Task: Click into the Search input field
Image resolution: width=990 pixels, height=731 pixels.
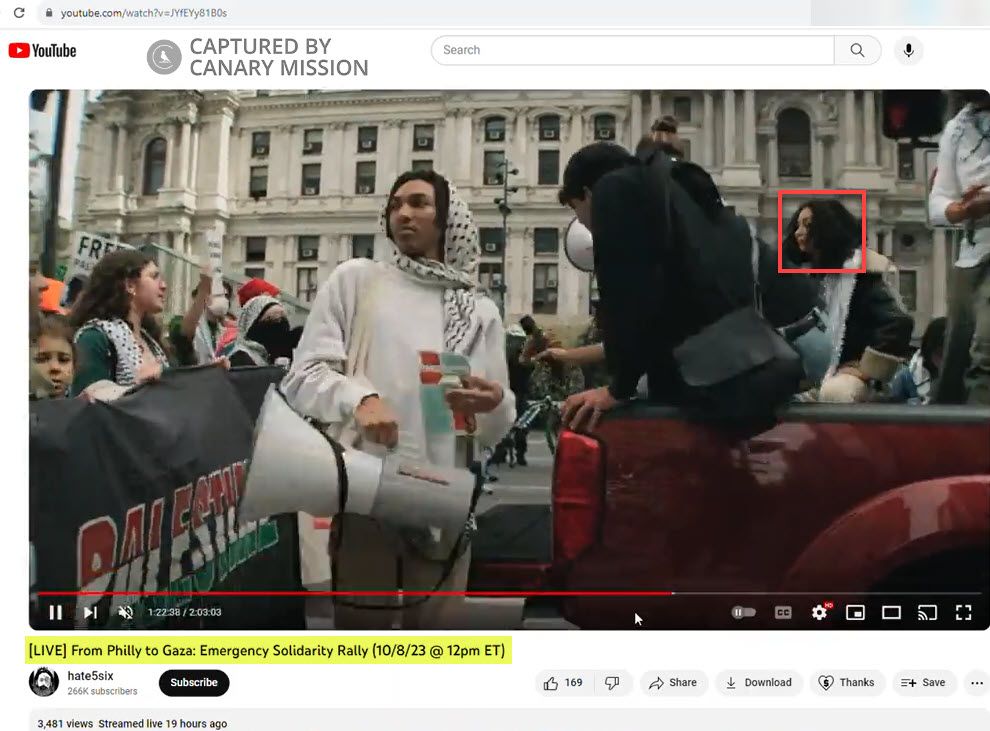Action: [632, 50]
